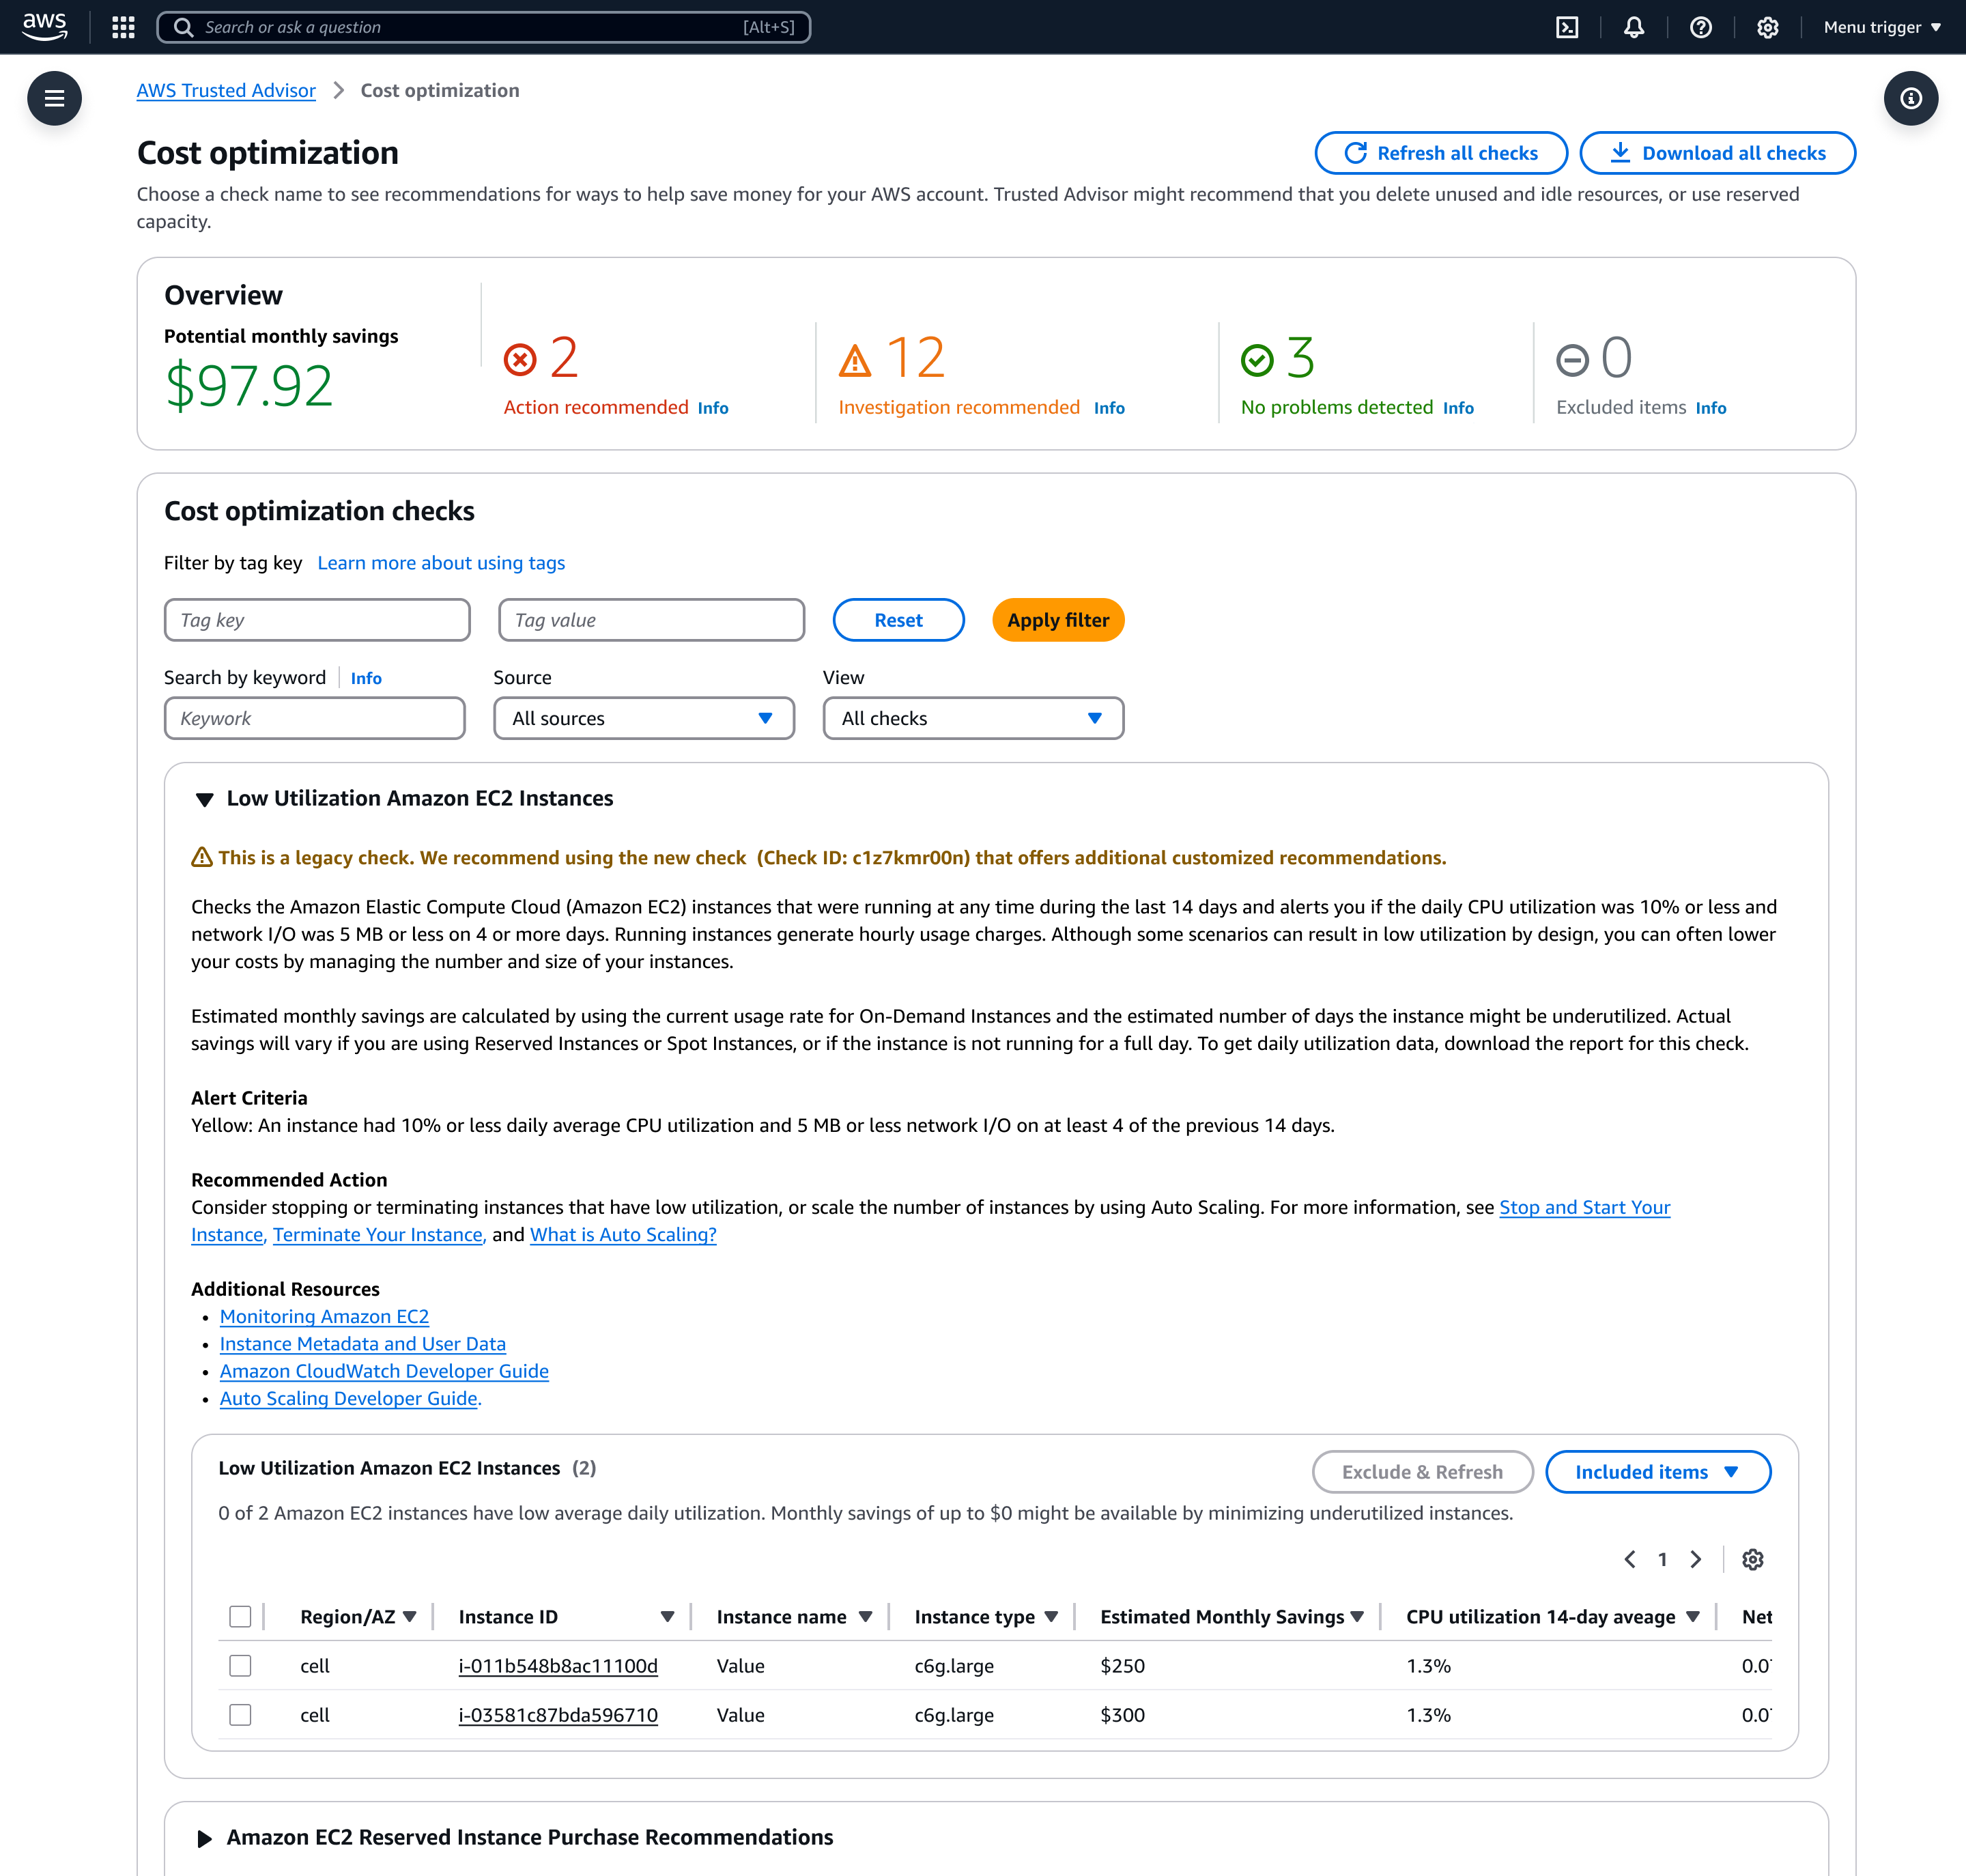
Task: Open the Included items dropdown
Action: 1657,1471
